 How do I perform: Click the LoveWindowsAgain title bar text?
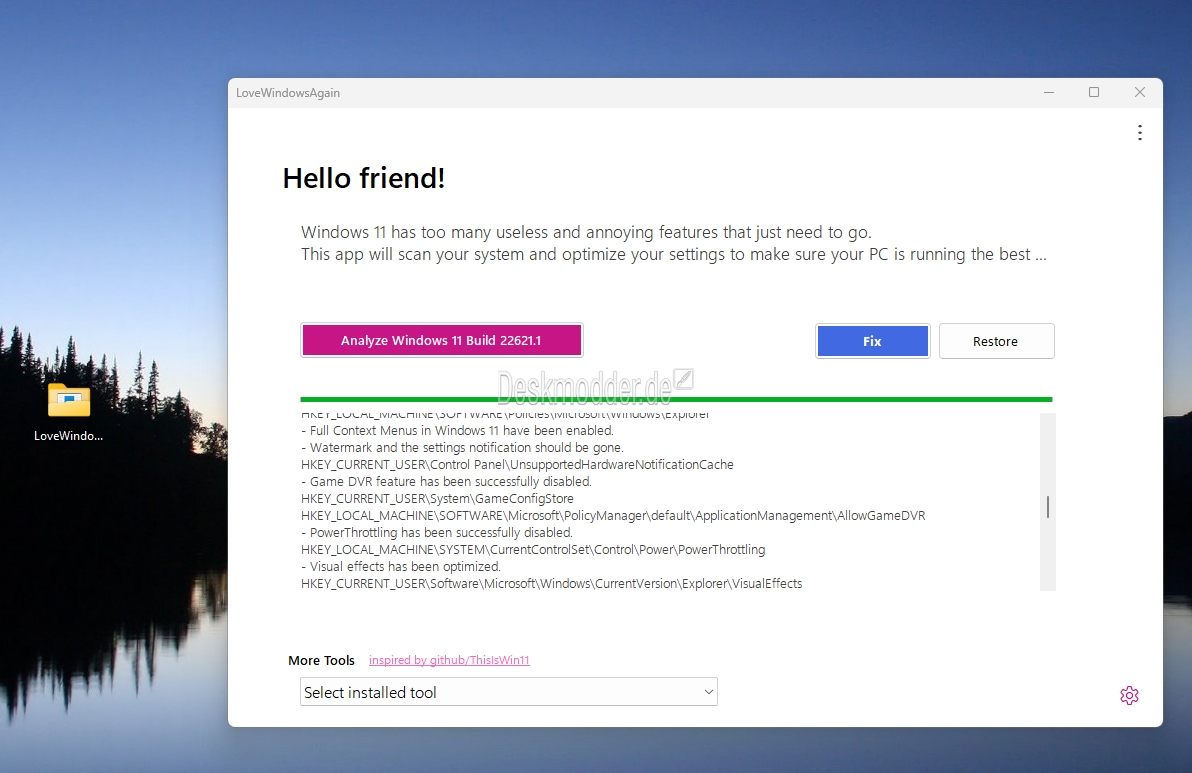288,93
